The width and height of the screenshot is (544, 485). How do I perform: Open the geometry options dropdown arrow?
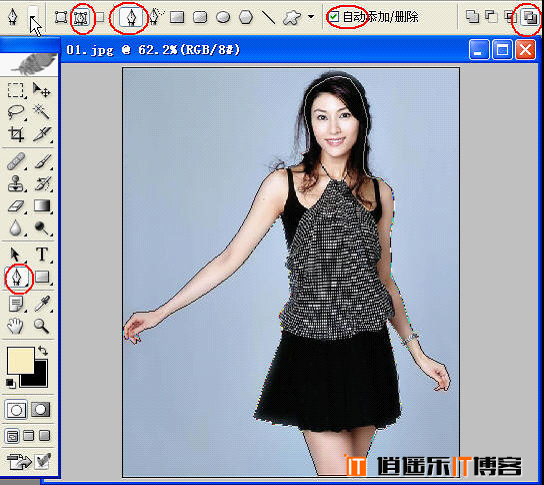[311, 16]
